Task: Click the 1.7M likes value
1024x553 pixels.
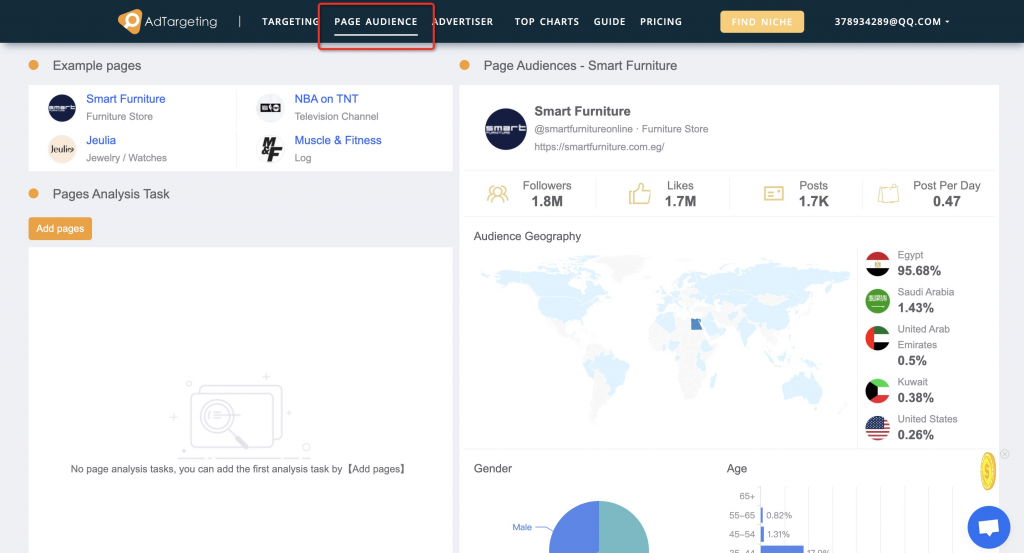Action: point(680,202)
